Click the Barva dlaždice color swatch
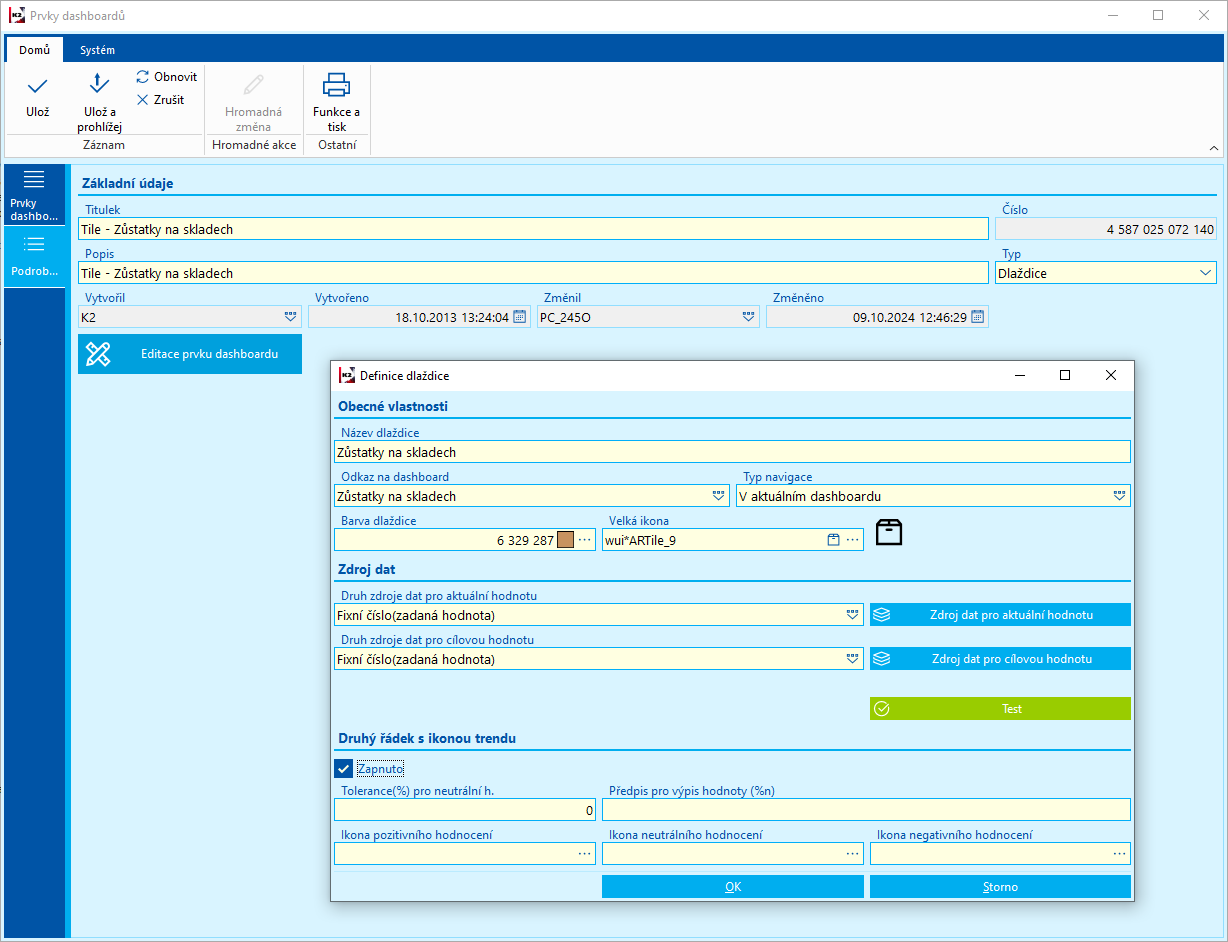 pyautogui.click(x=565, y=540)
